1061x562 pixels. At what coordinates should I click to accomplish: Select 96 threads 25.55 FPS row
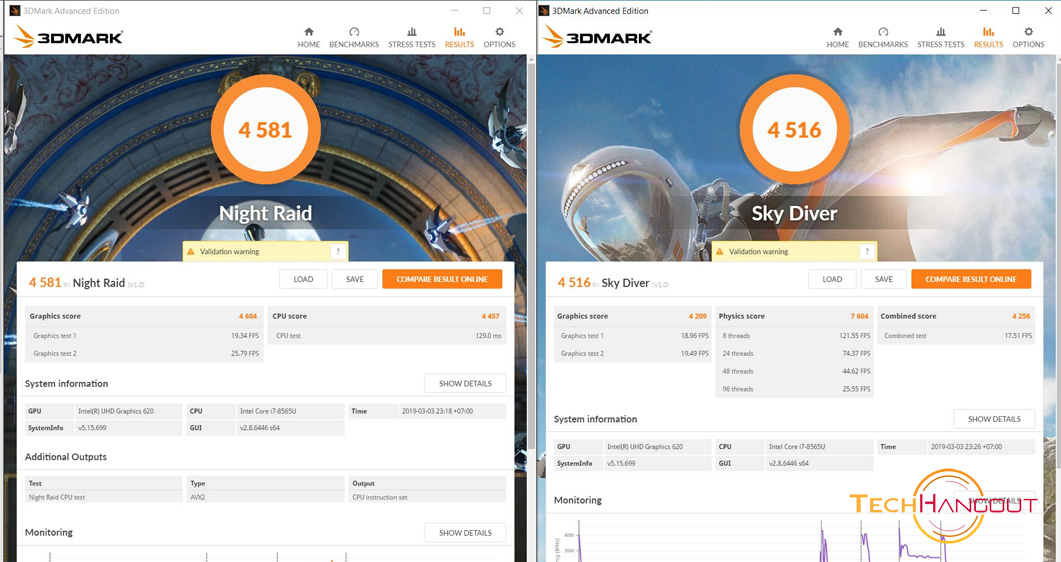tap(794, 390)
